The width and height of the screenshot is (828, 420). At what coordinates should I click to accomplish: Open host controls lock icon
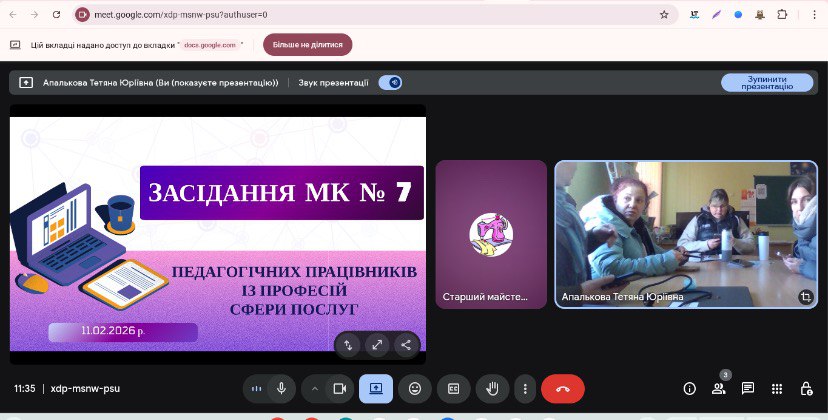[x=806, y=388]
